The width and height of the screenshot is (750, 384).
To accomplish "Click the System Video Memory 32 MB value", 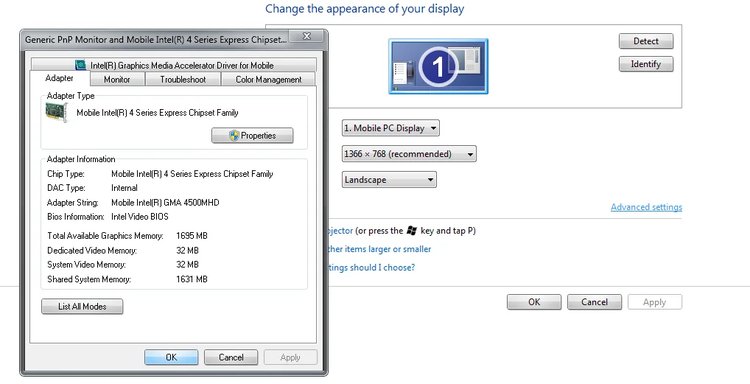I will pyautogui.click(x=187, y=264).
